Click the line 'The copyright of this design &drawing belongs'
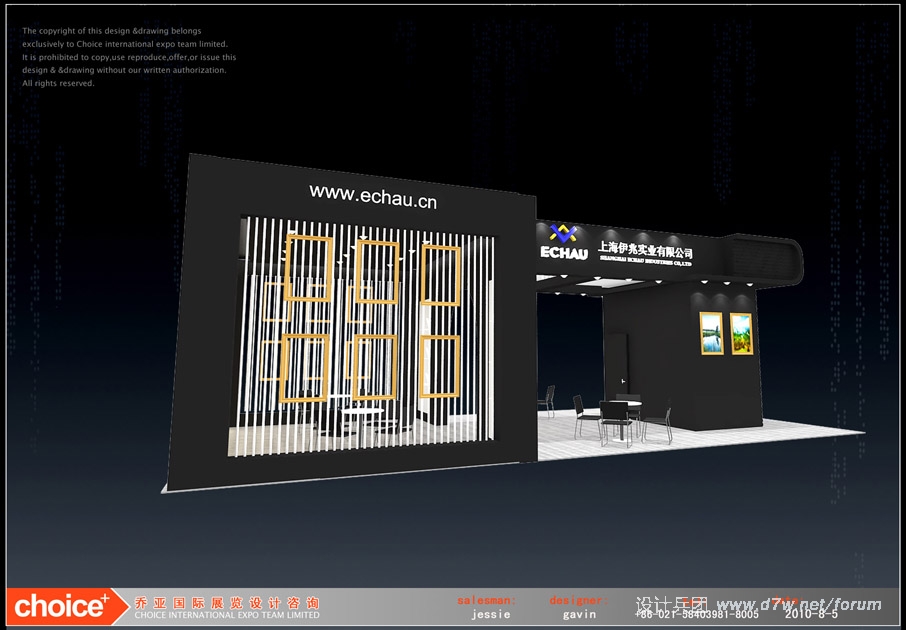The height and width of the screenshot is (630, 906). [112, 31]
